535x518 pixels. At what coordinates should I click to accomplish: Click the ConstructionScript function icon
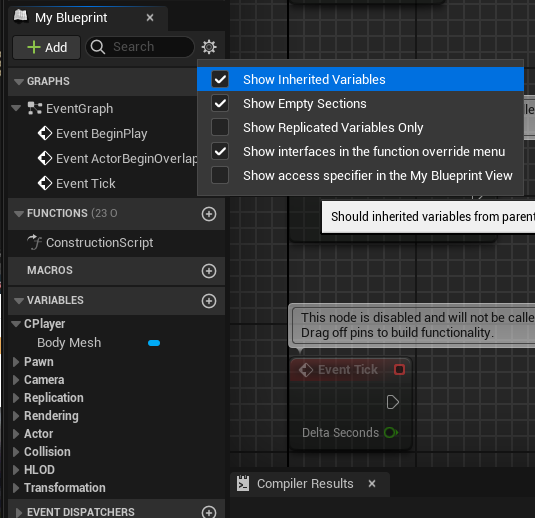point(34,242)
